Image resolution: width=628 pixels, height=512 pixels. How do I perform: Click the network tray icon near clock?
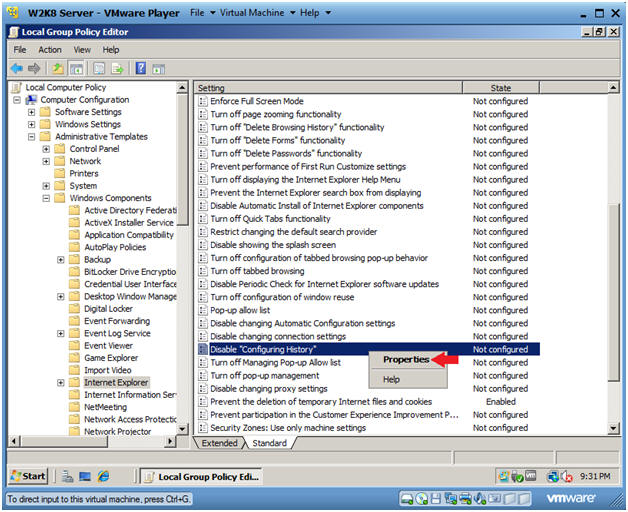tap(553, 476)
